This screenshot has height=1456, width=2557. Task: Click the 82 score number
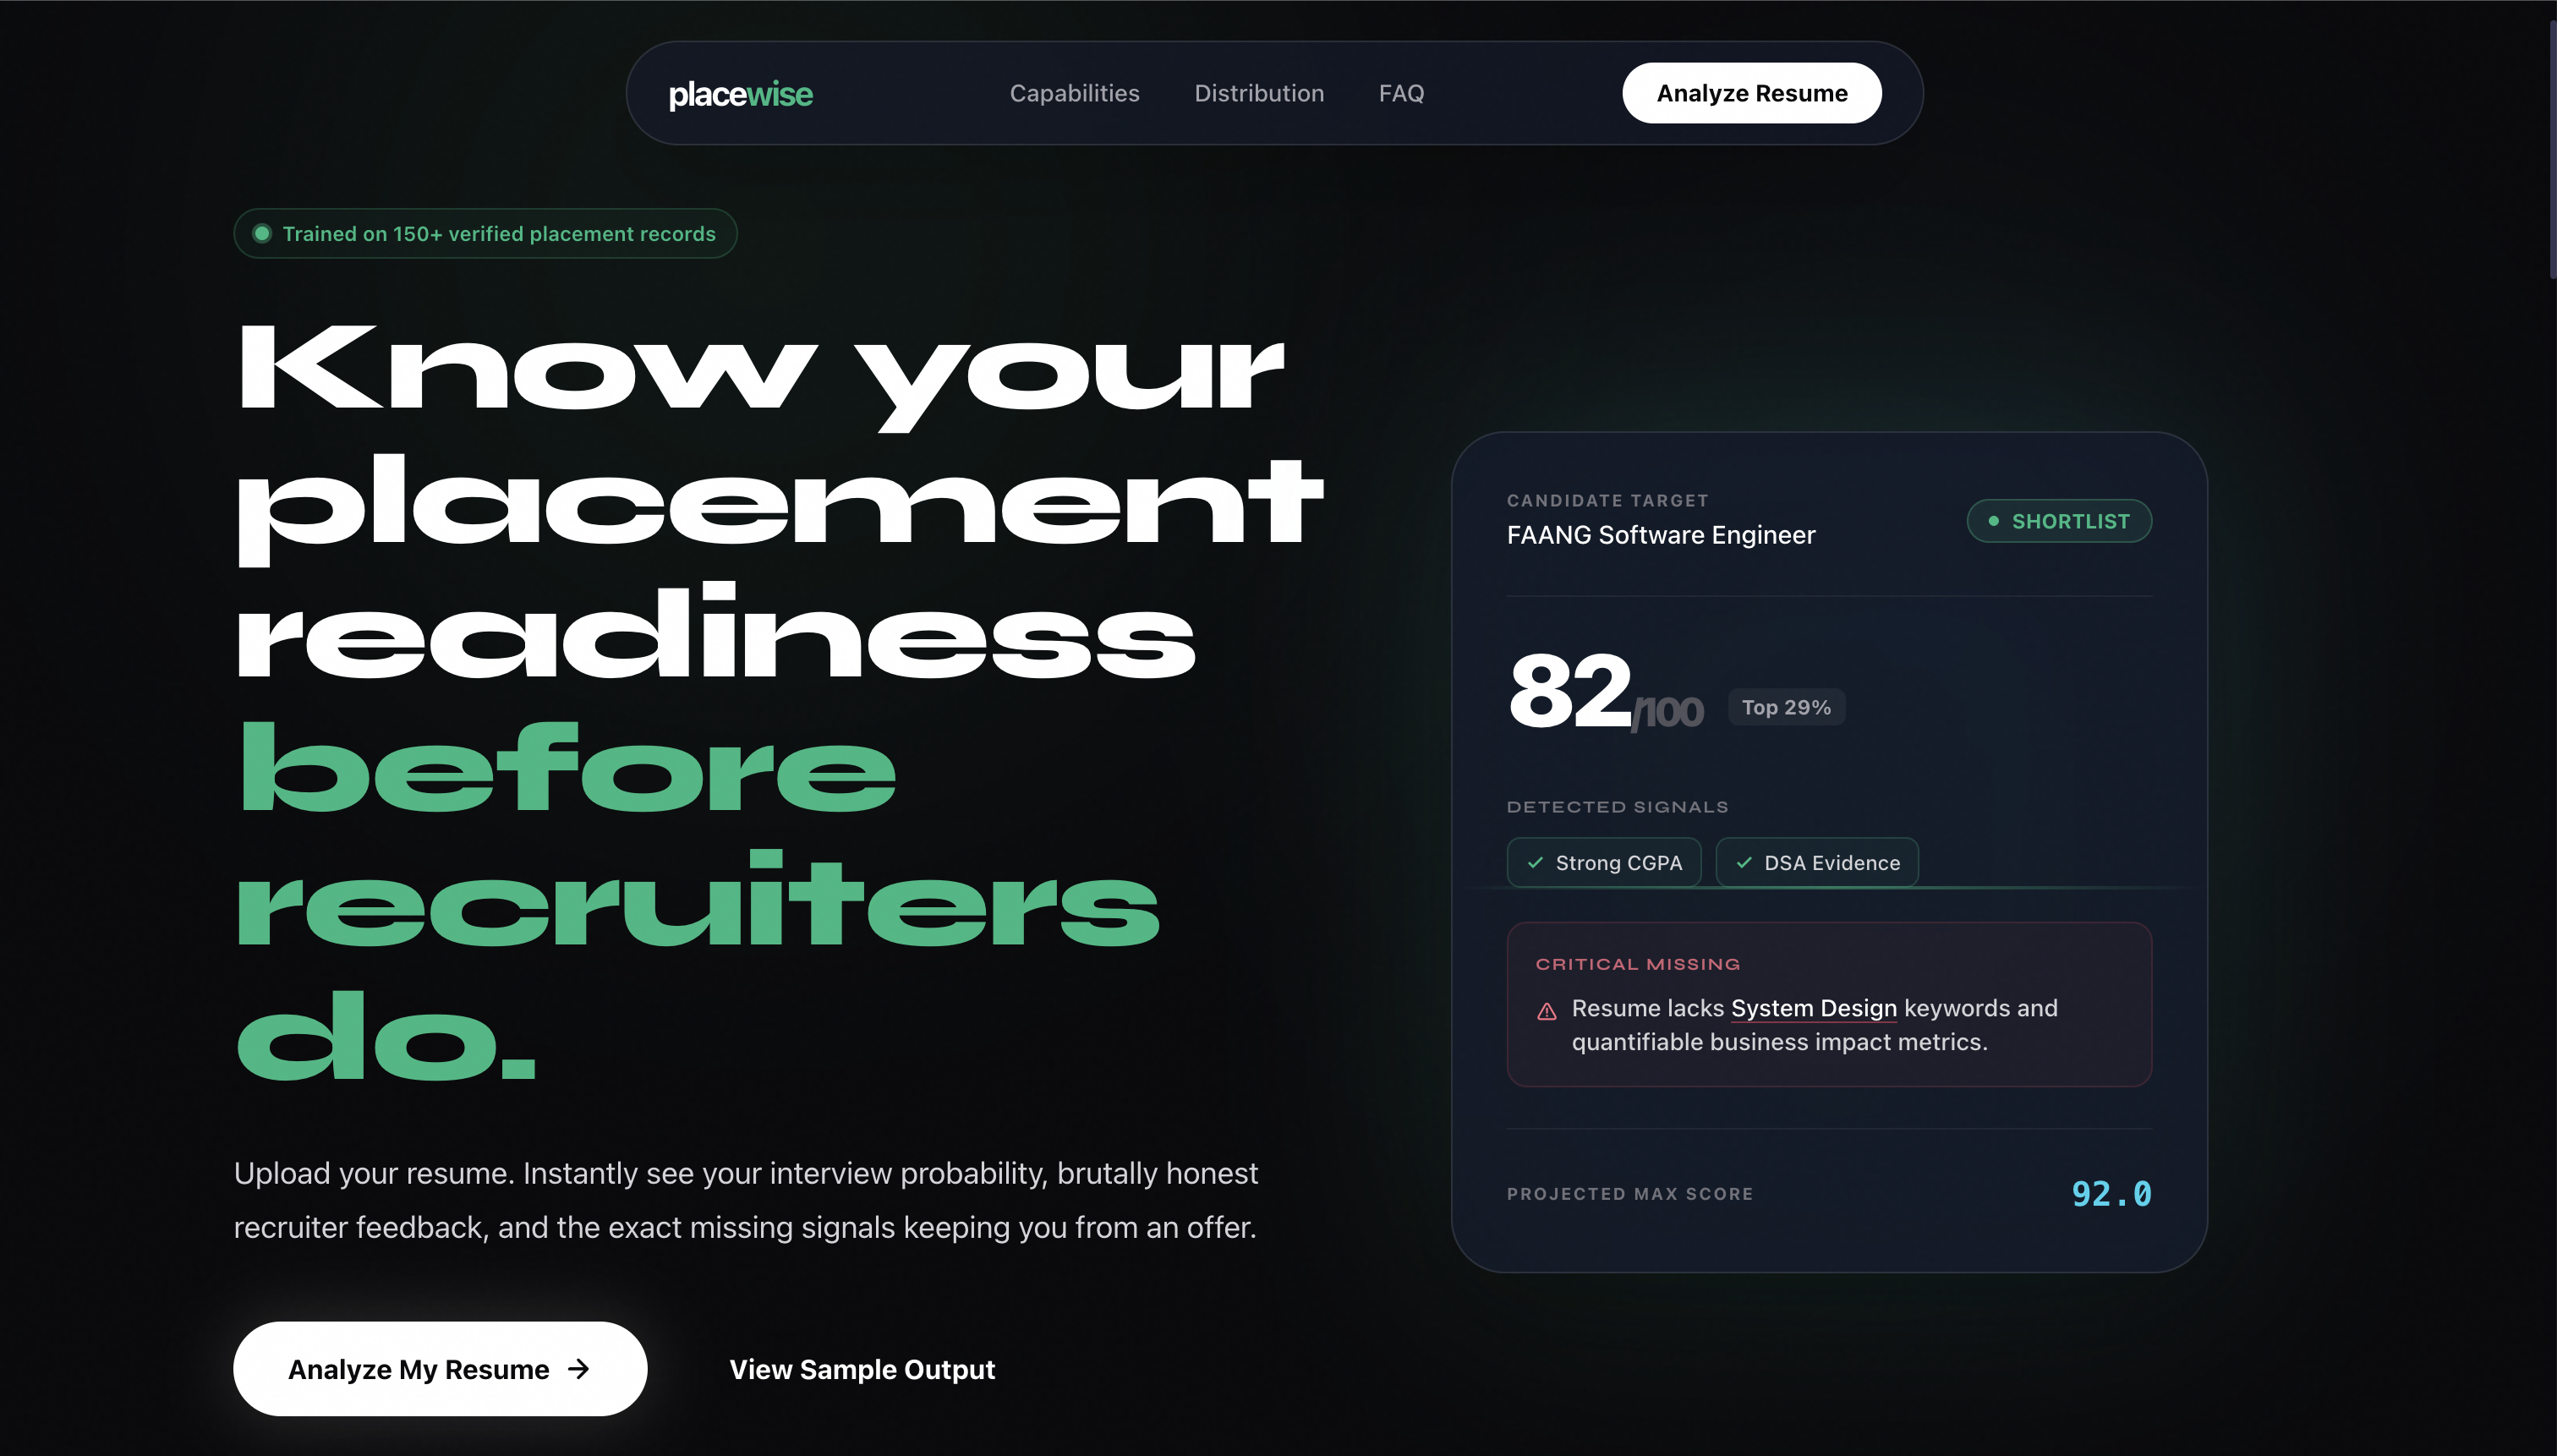coord(1570,690)
